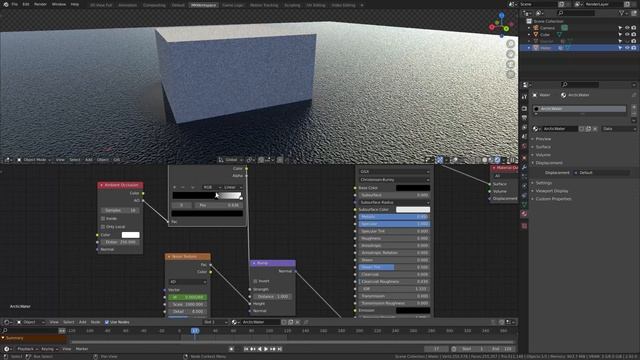The height and width of the screenshot is (360, 640).
Task: Add a color stop in the color ramp
Action: 175,187
